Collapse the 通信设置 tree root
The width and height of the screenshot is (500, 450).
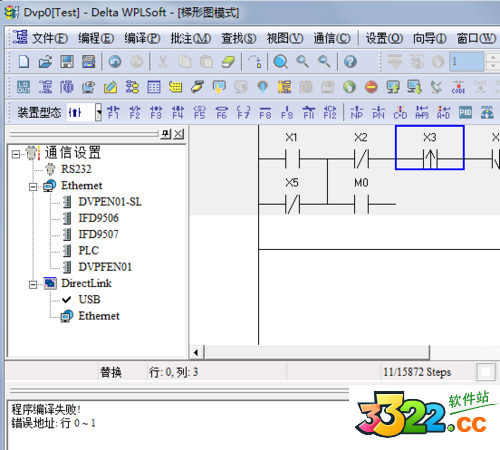15,154
